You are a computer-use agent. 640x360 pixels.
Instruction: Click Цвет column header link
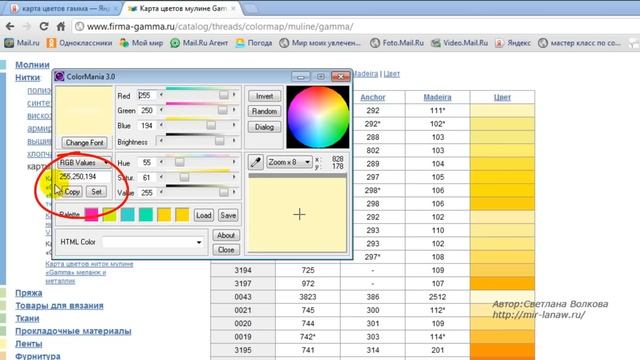click(x=502, y=97)
